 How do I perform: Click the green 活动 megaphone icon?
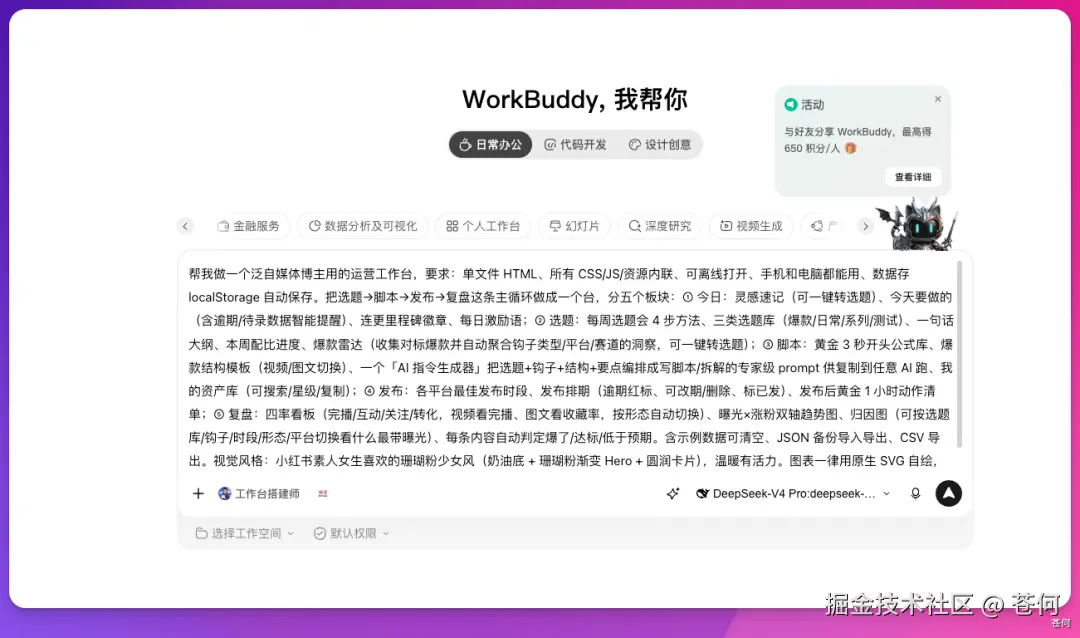(791, 105)
